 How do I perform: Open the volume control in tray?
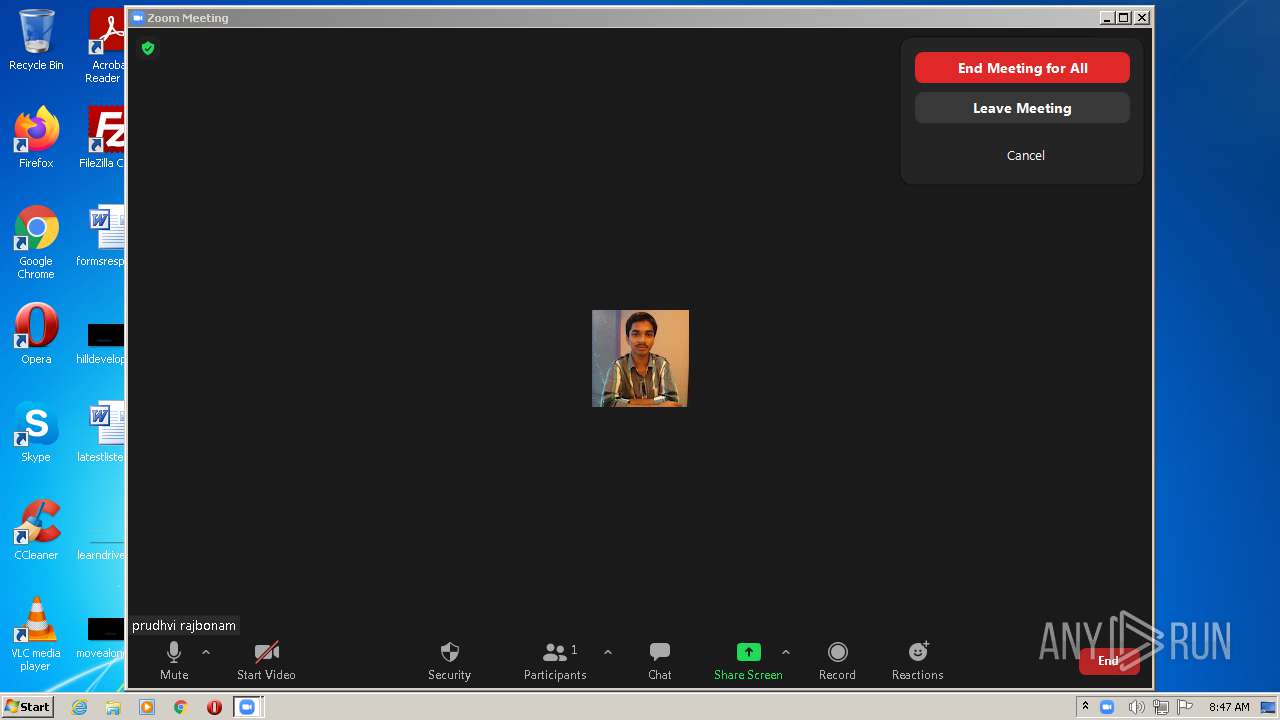tap(1135, 707)
